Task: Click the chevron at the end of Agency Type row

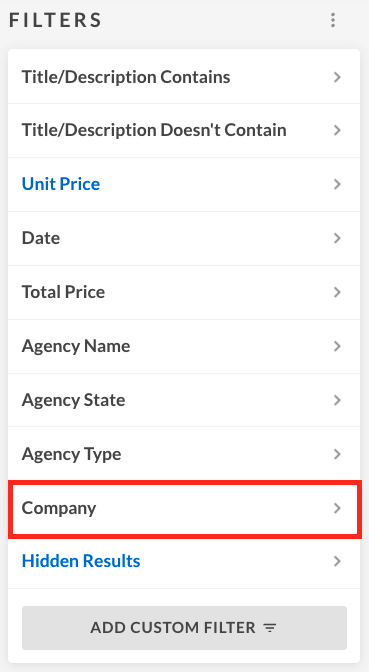Action: [337, 454]
